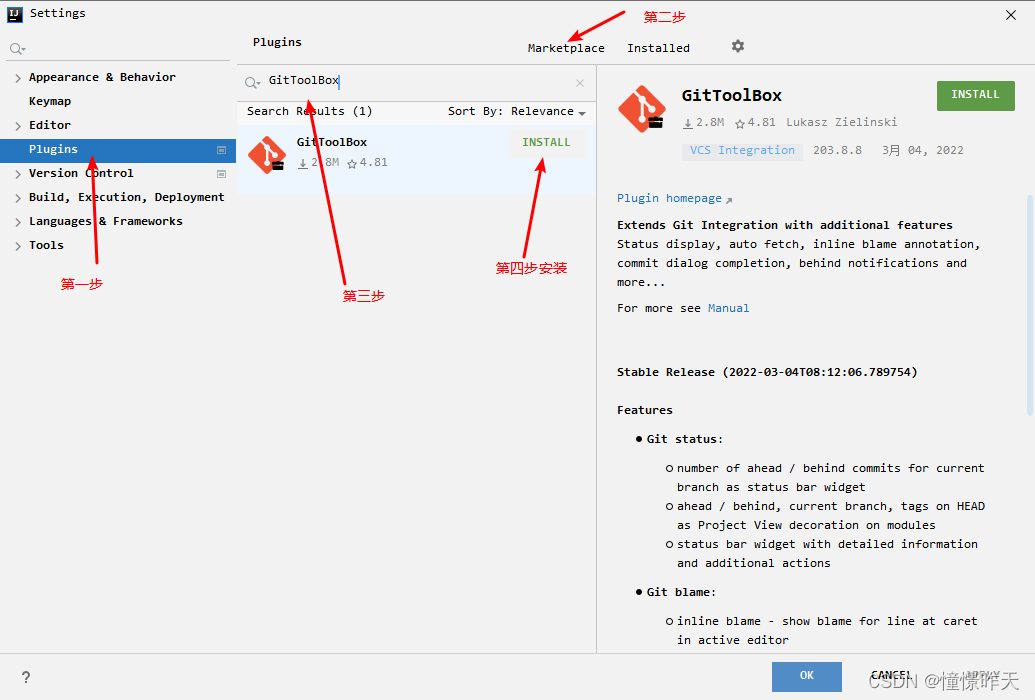
Task: Click the VCS Integration tag
Action: point(743,151)
